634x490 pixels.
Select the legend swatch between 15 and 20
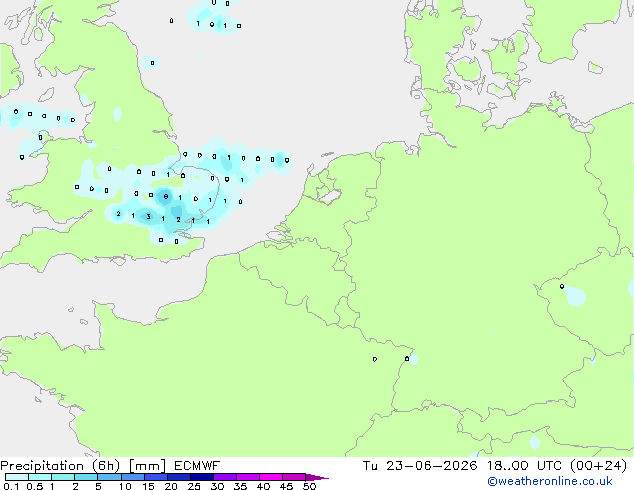[156, 477]
